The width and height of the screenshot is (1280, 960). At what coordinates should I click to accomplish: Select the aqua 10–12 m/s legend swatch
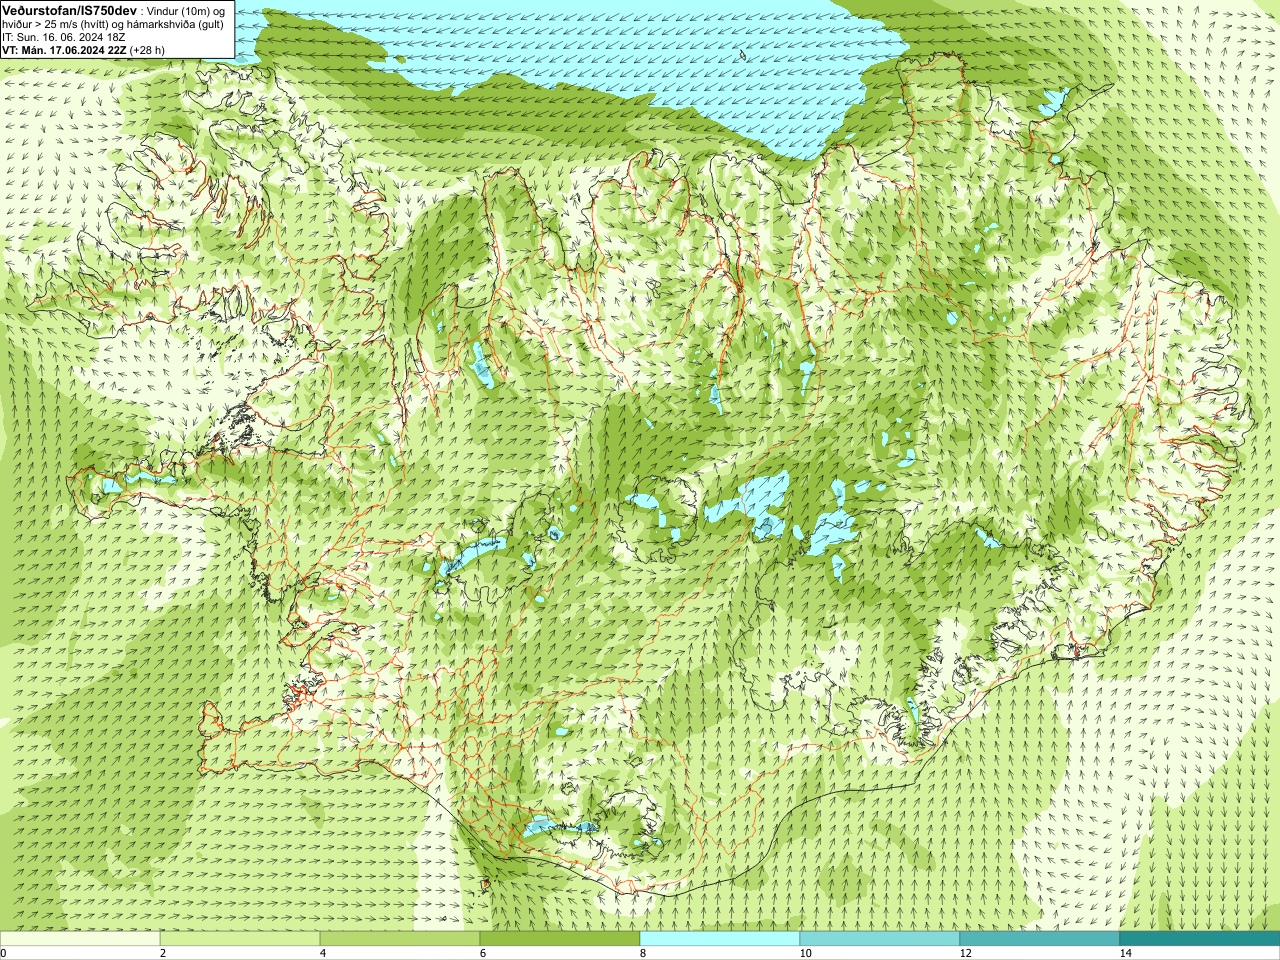pos(880,939)
